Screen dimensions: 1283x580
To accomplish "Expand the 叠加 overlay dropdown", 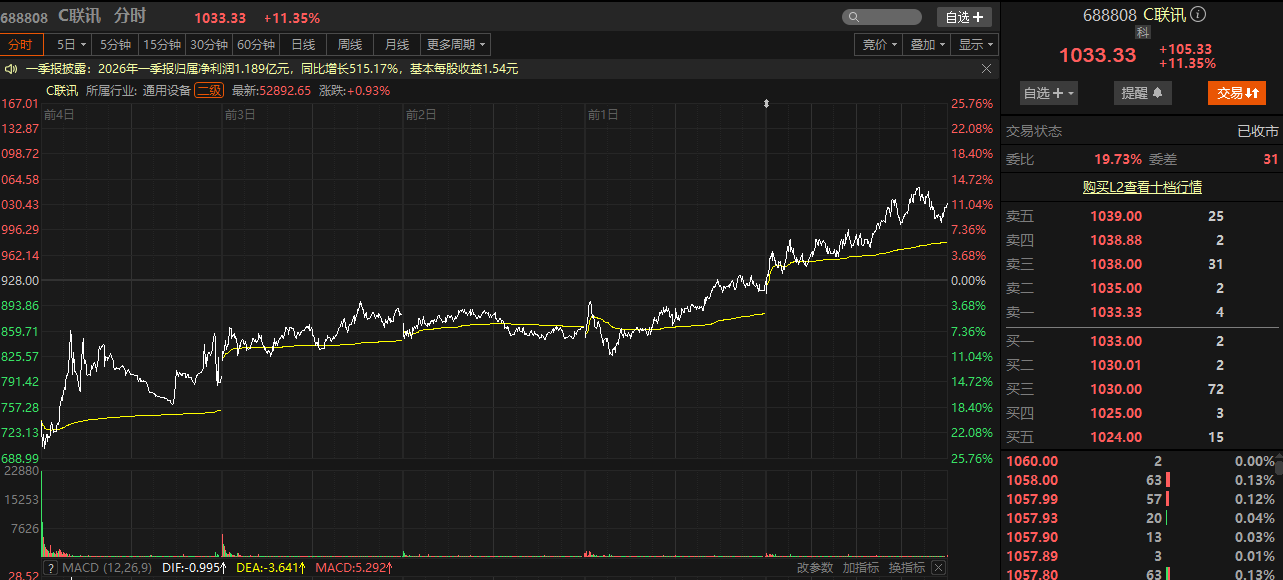I will click(927, 44).
